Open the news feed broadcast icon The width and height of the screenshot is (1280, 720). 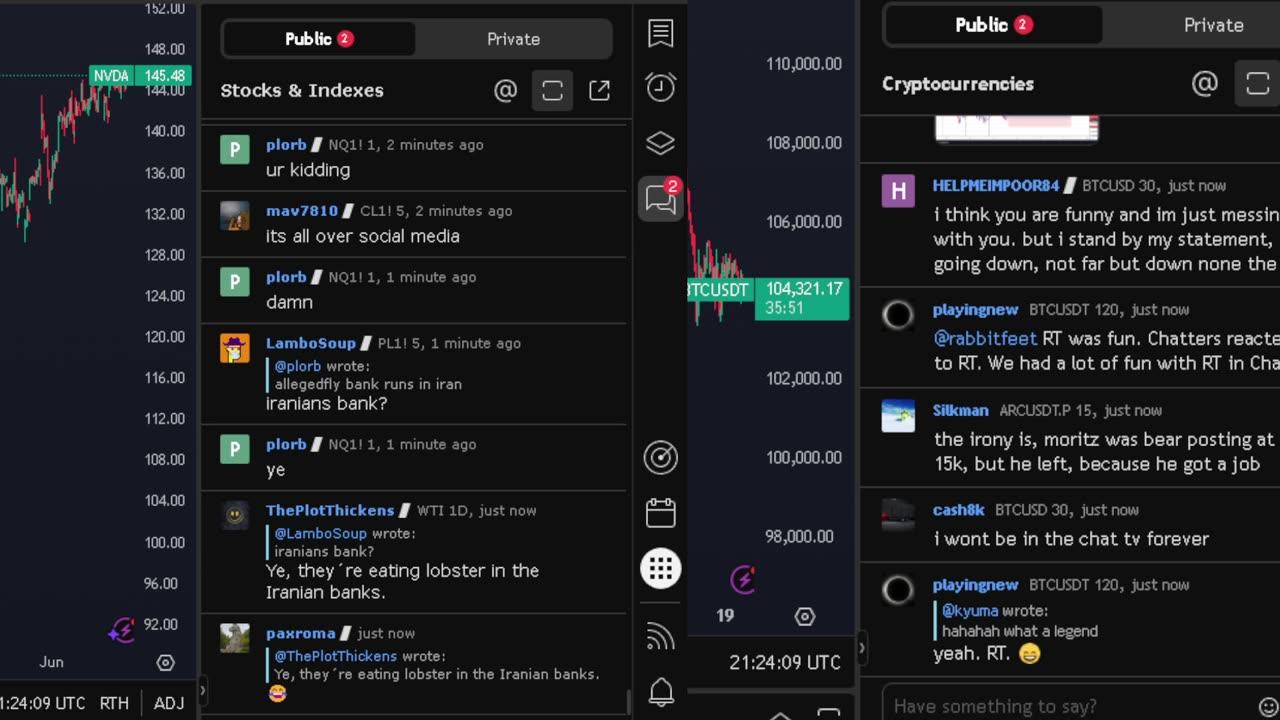661,636
